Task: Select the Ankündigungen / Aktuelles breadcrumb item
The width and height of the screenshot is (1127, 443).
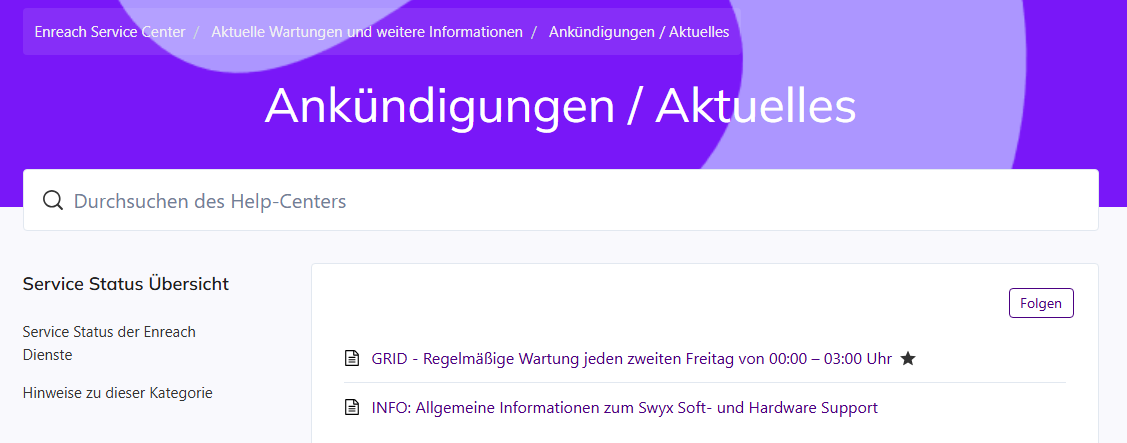Action: click(x=639, y=32)
